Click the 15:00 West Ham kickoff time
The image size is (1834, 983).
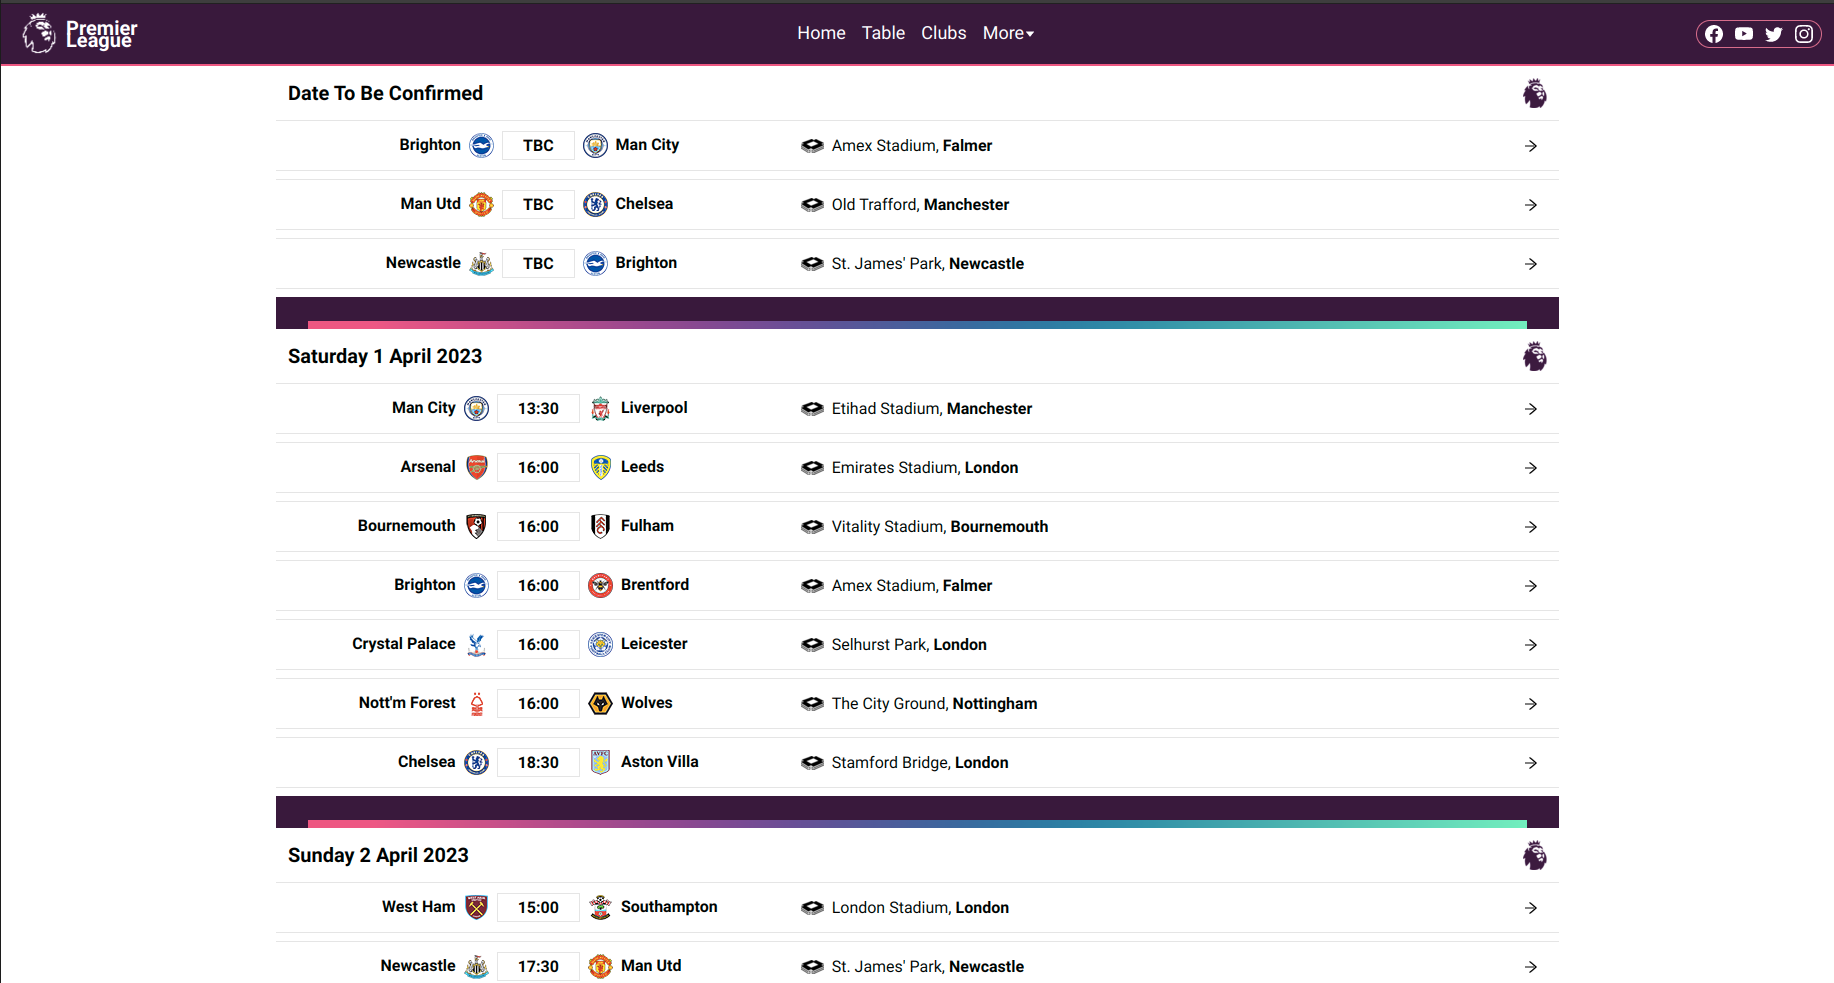[x=538, y=907]
